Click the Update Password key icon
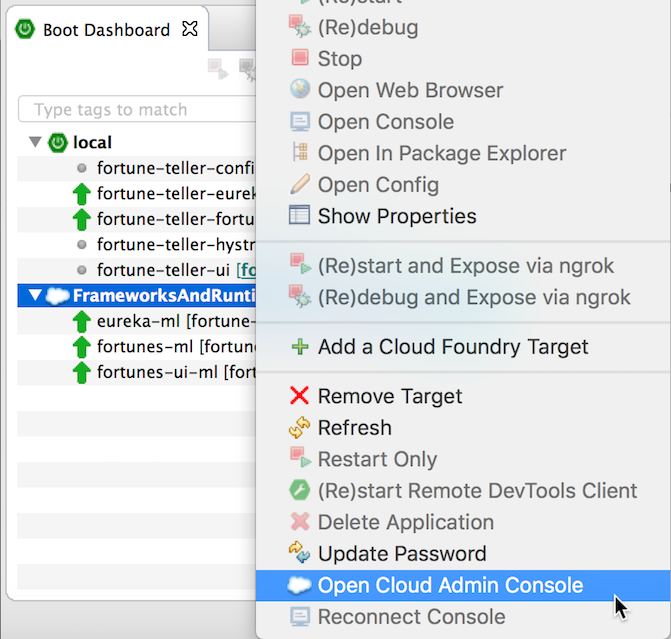 [300, 553]
